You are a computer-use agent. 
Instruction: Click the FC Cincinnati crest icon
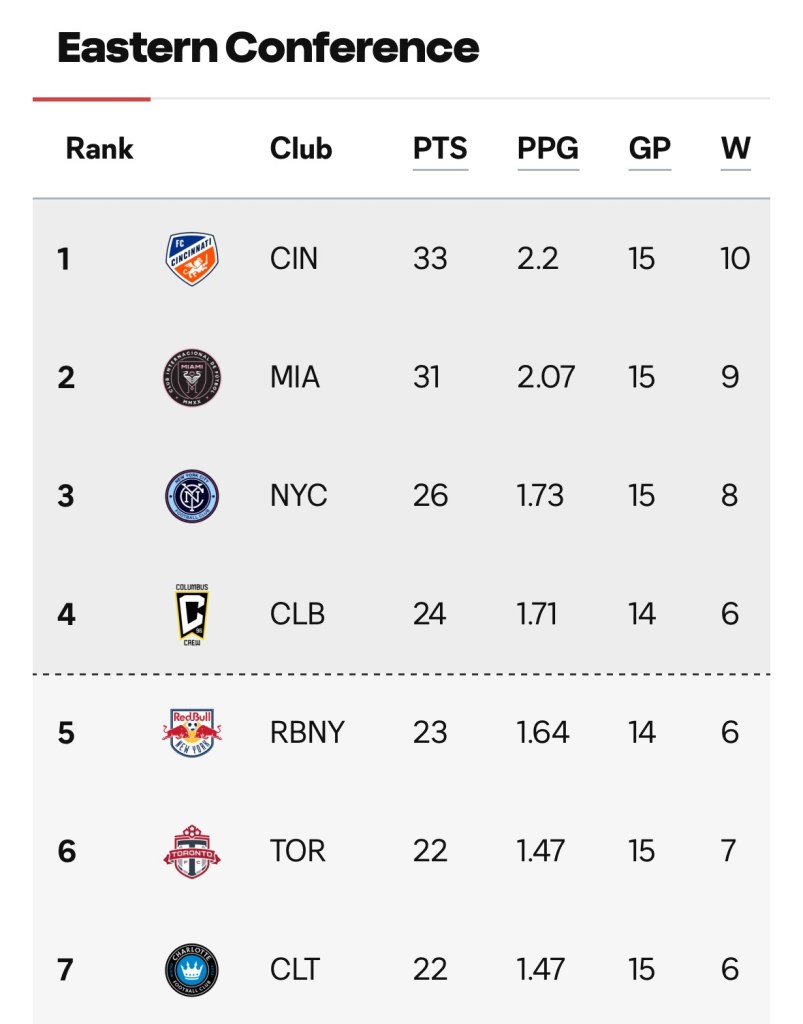[x=191, y=259]
